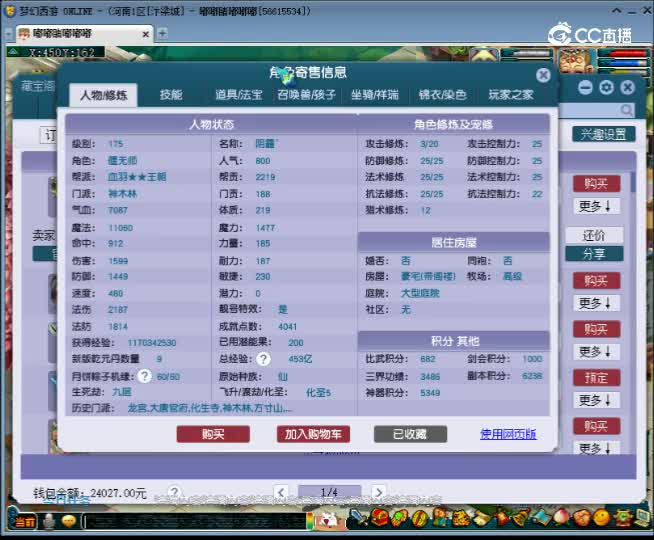Screen dimensions: 654x540
Task: Click the golden bell icon in bottom toolbar
Action: [x=521, y=518]
